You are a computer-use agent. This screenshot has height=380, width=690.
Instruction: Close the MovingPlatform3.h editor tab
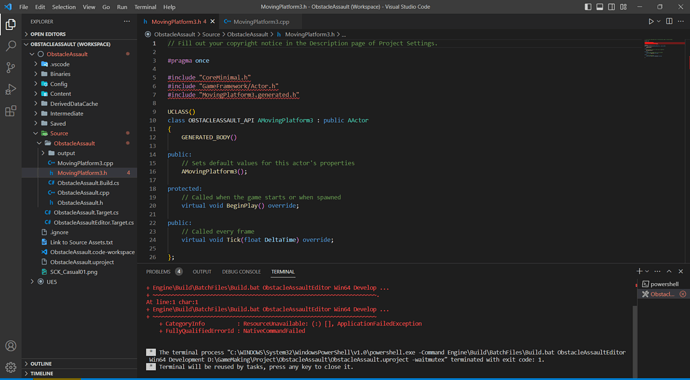(212, 22)
